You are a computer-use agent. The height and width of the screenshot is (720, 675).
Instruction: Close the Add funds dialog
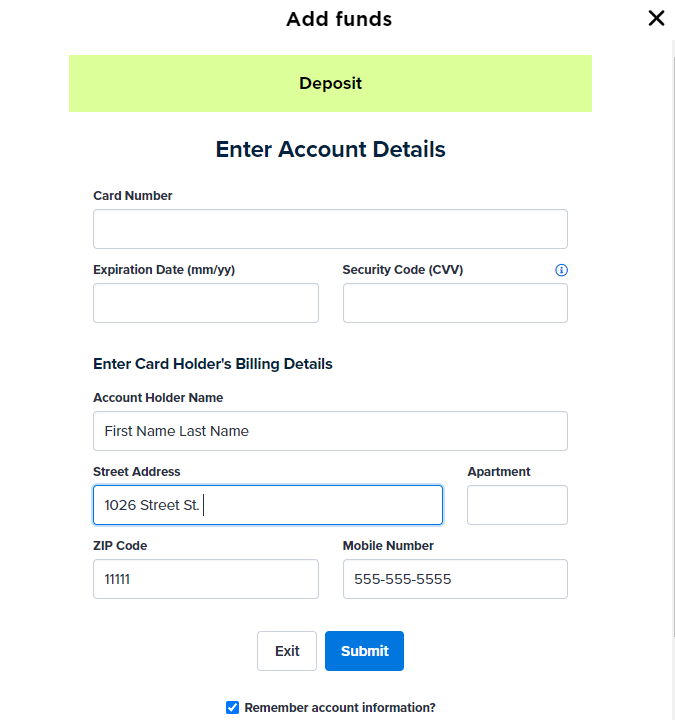pyautogui.click(x=656, y=18)
